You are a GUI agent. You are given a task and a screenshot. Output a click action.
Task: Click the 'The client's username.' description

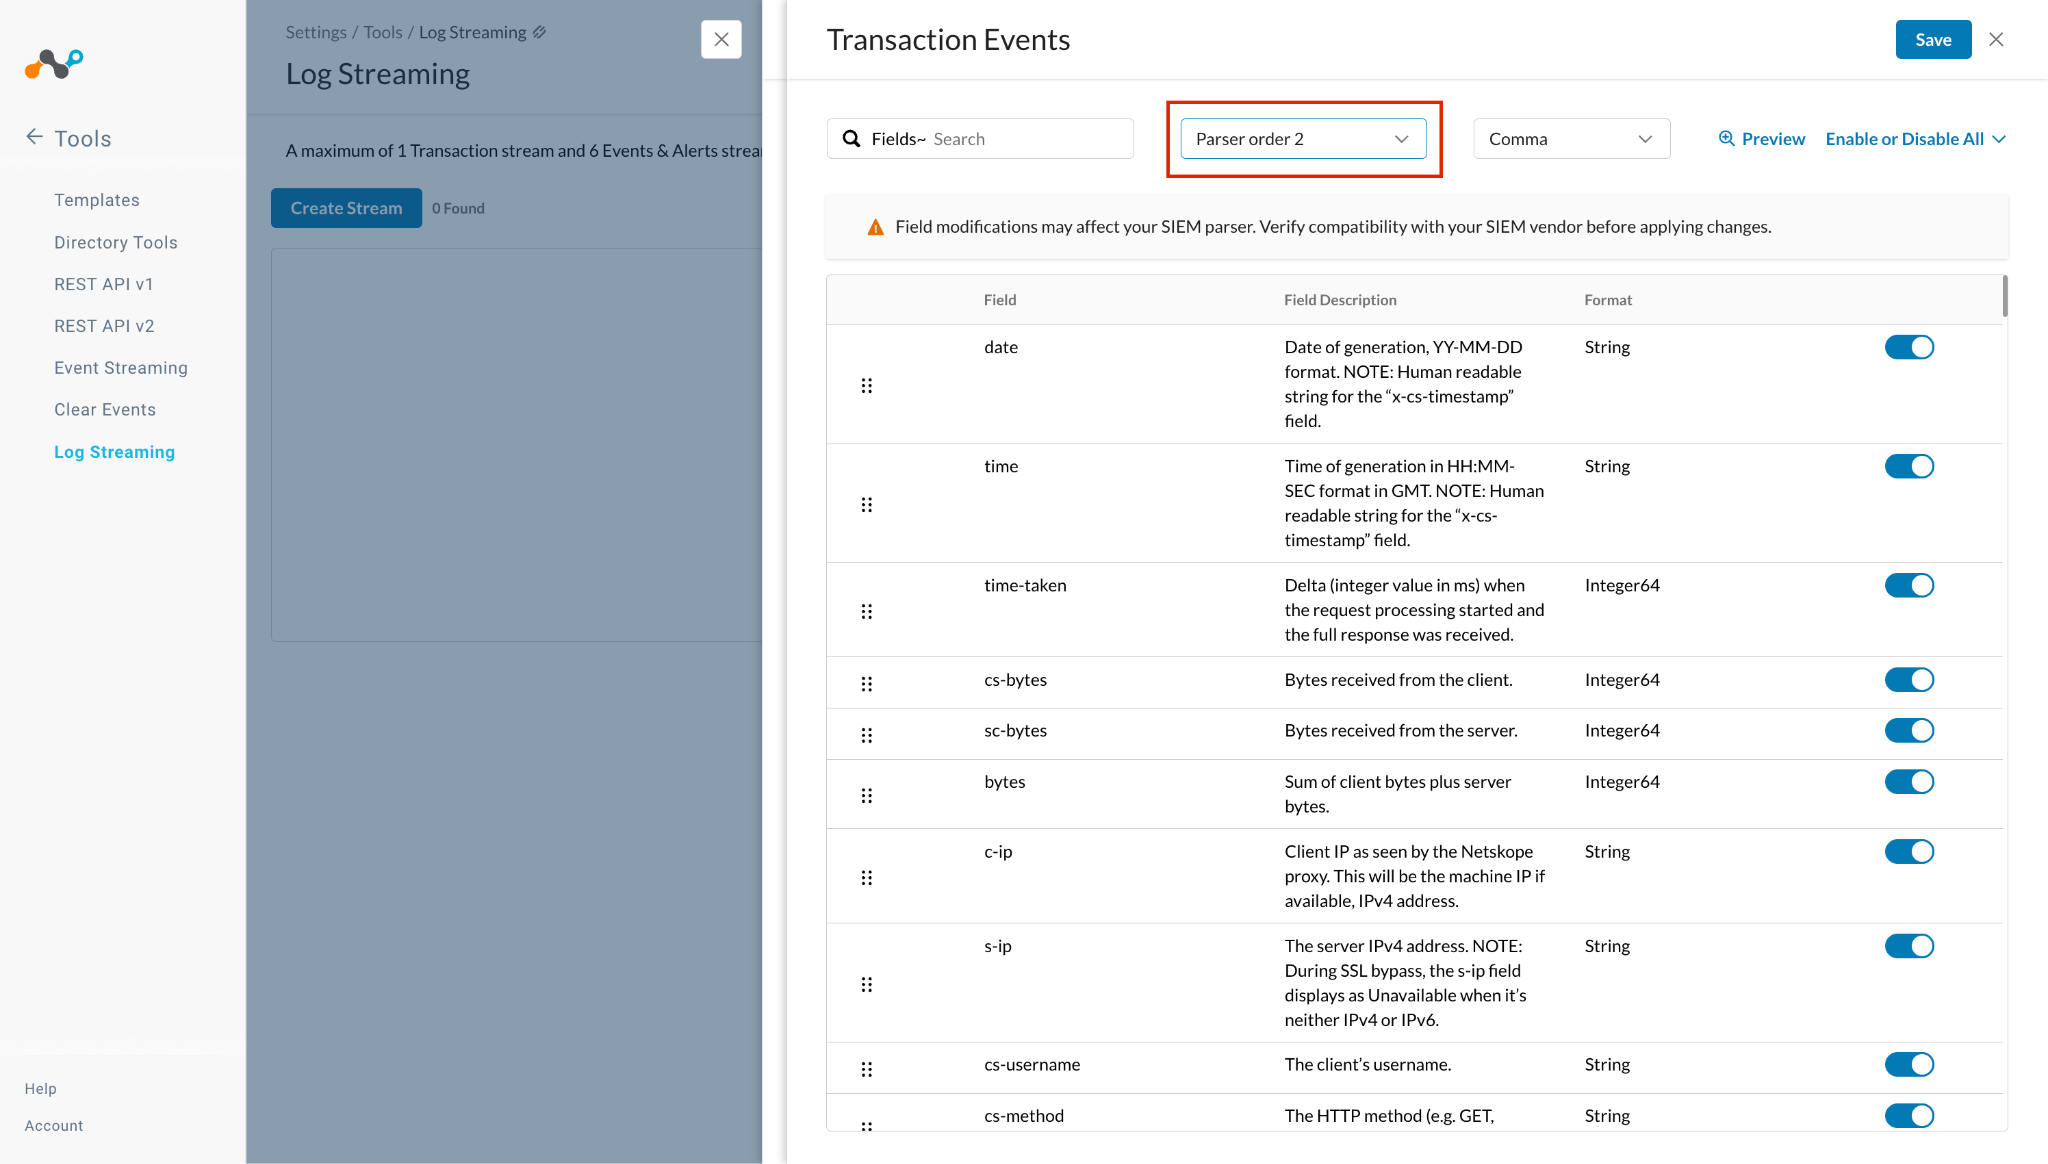point(1367,1065)
